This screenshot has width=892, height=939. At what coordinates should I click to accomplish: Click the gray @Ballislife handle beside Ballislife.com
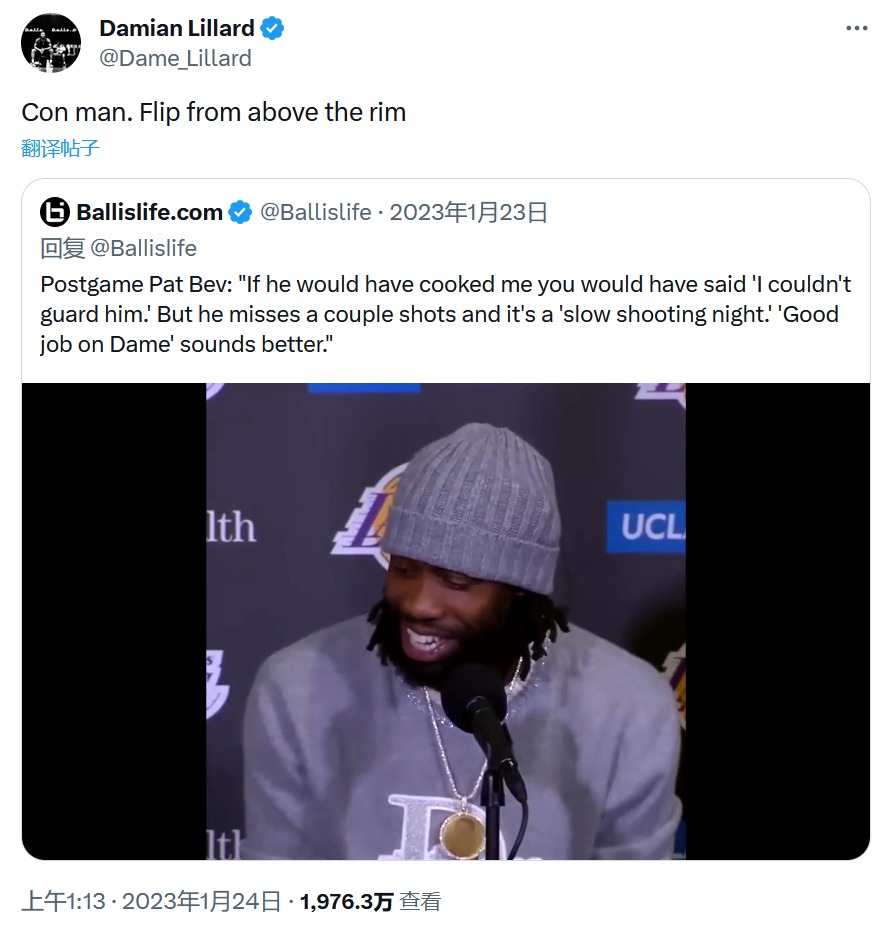pos(315,212)
